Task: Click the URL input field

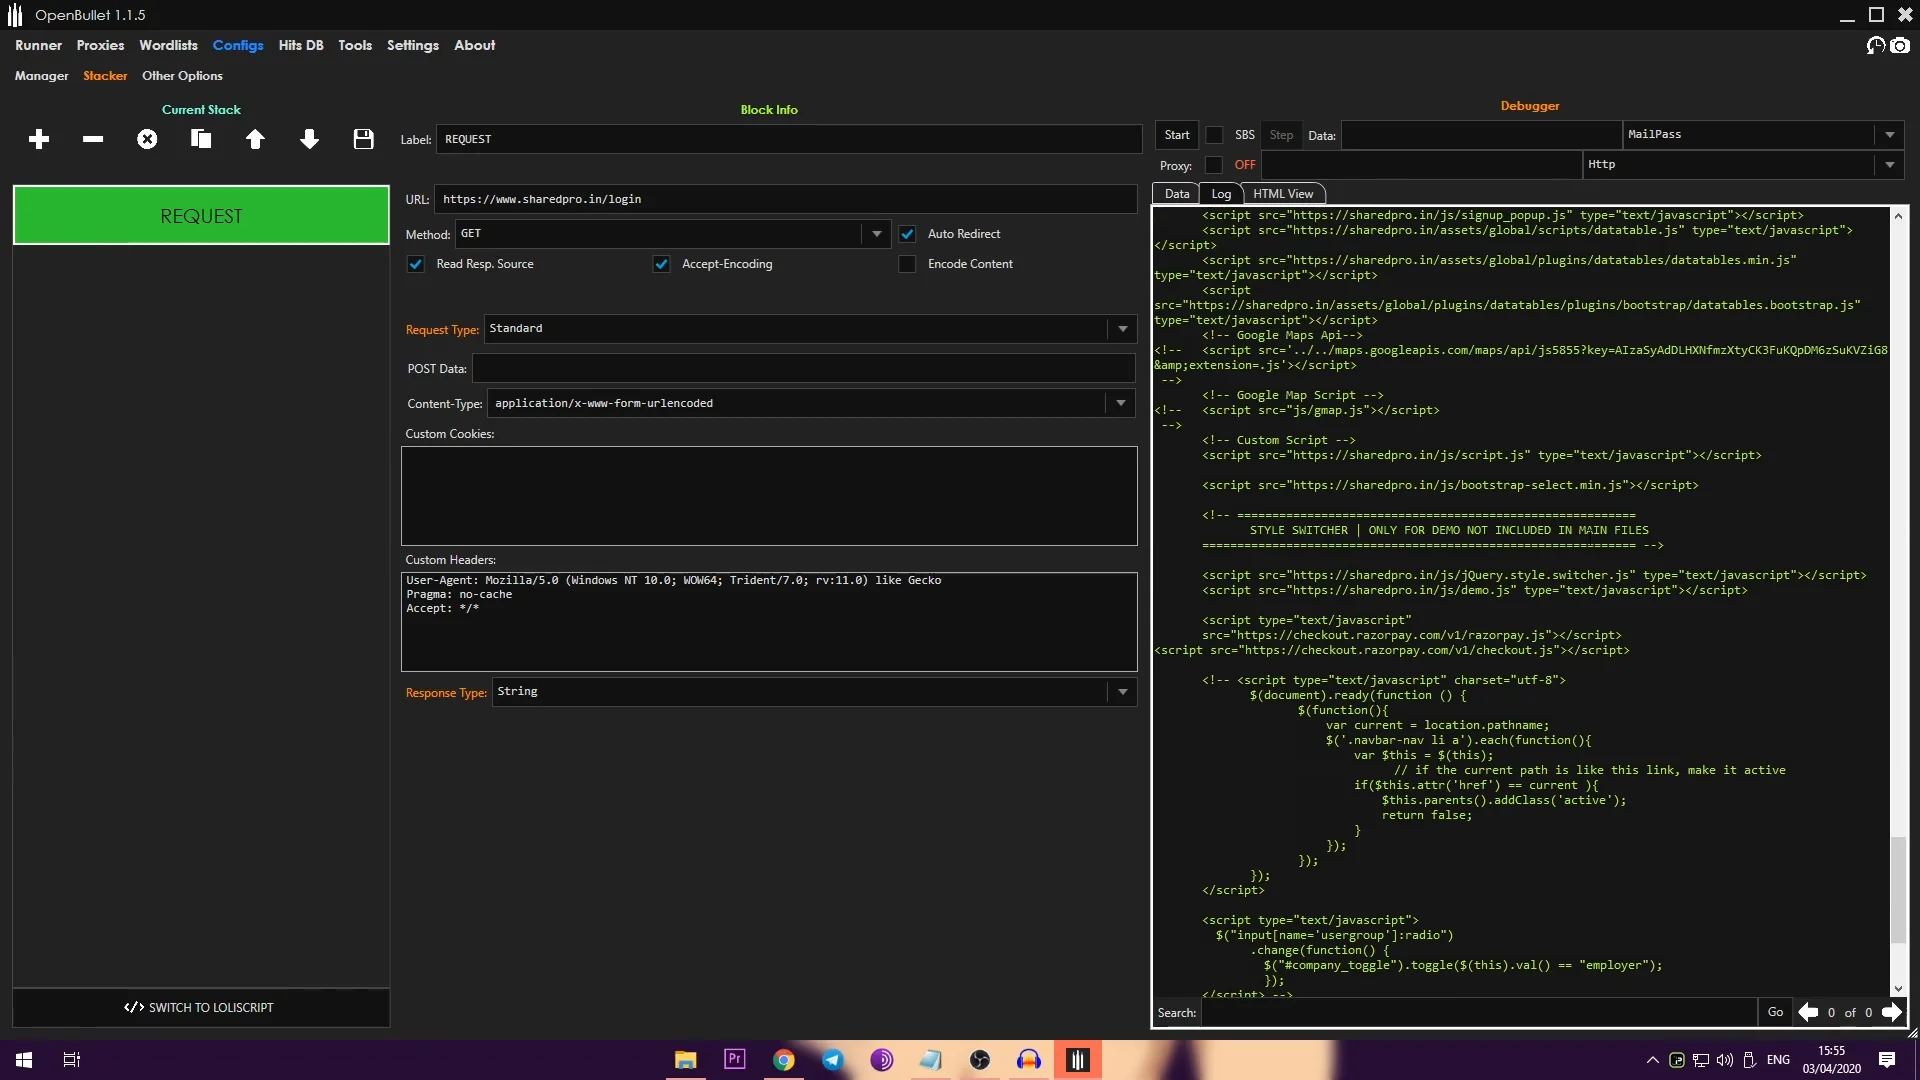Action: point(789,198)
